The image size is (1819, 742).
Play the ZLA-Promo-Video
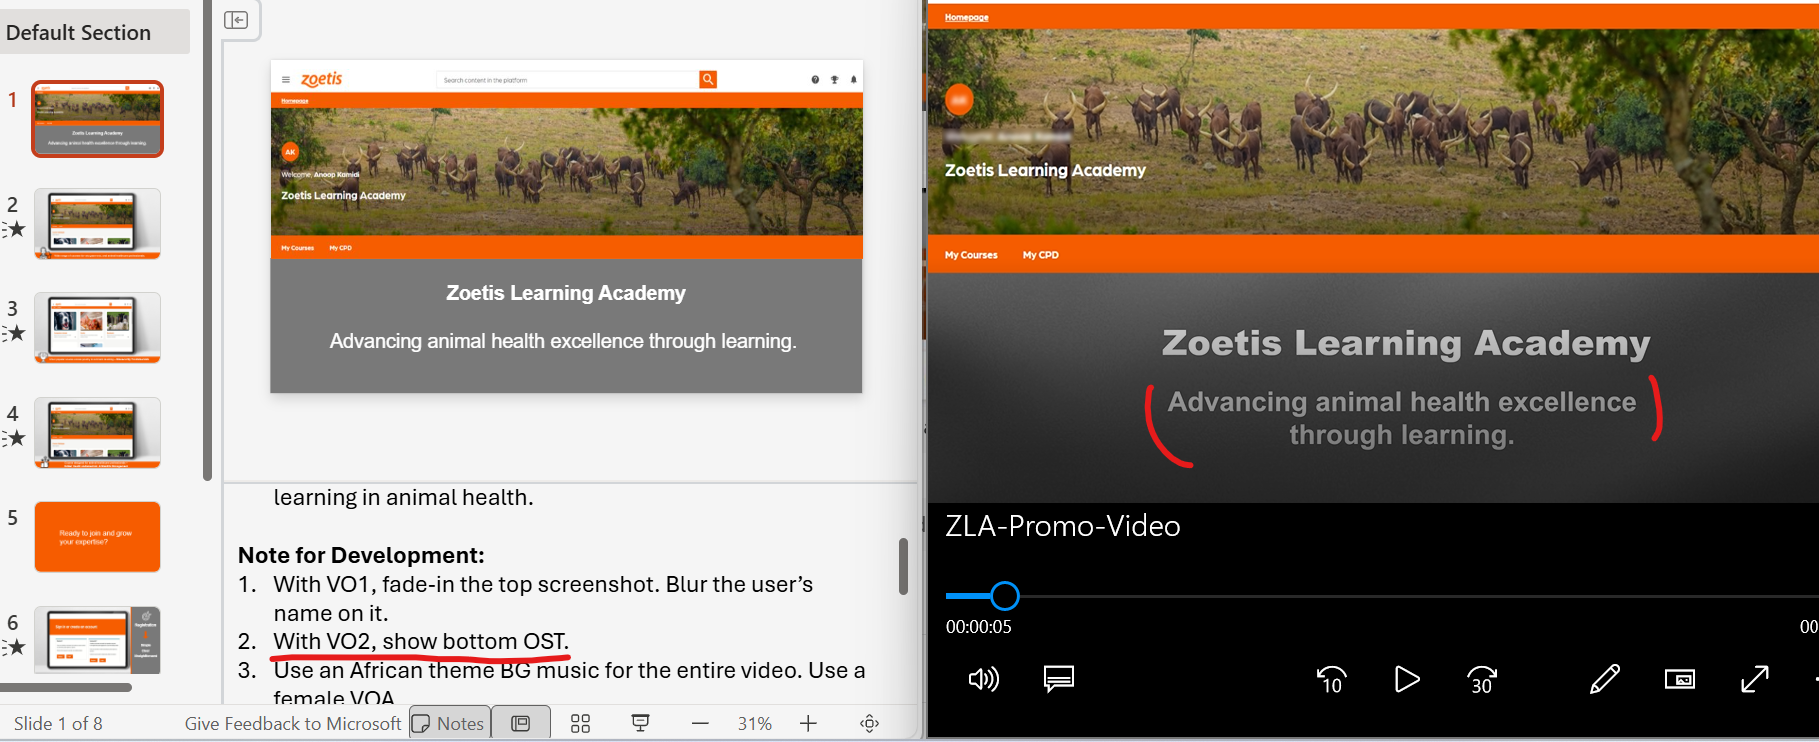point(1406,680)
